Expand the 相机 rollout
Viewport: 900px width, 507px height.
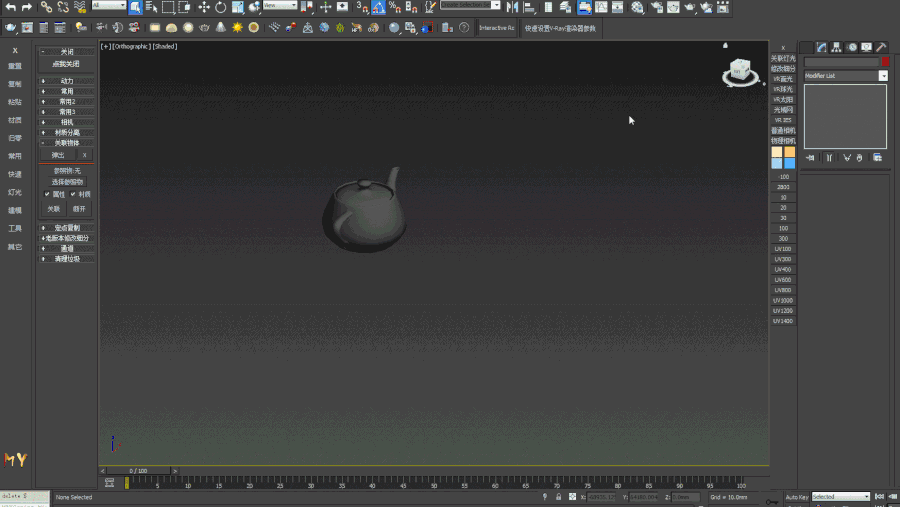tap(67, 122)
